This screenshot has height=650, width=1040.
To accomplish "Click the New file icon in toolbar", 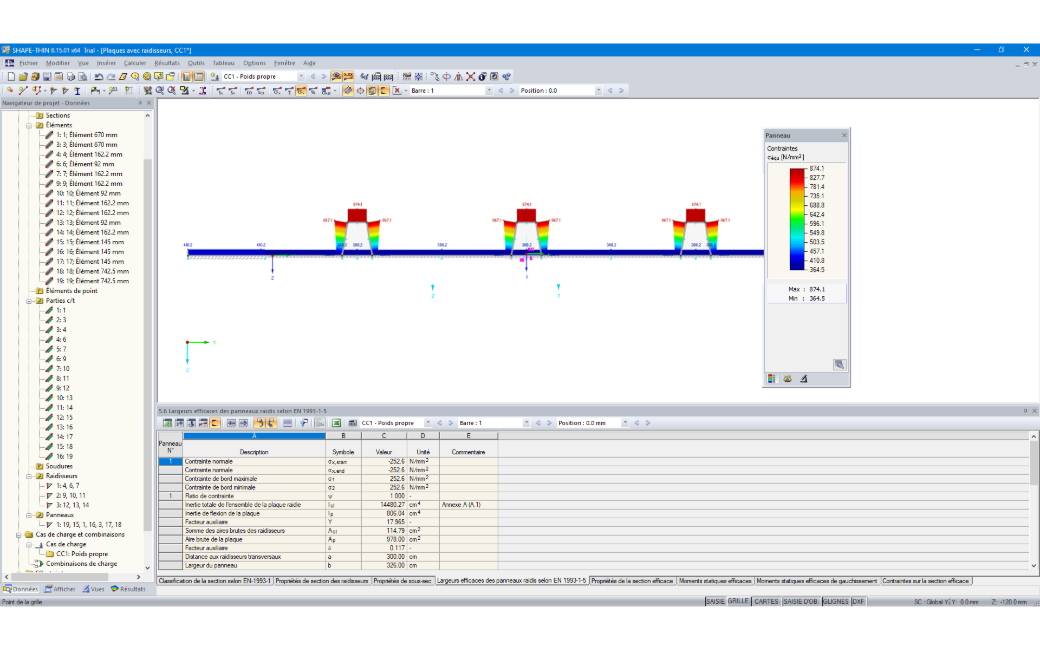I will 11,76.
